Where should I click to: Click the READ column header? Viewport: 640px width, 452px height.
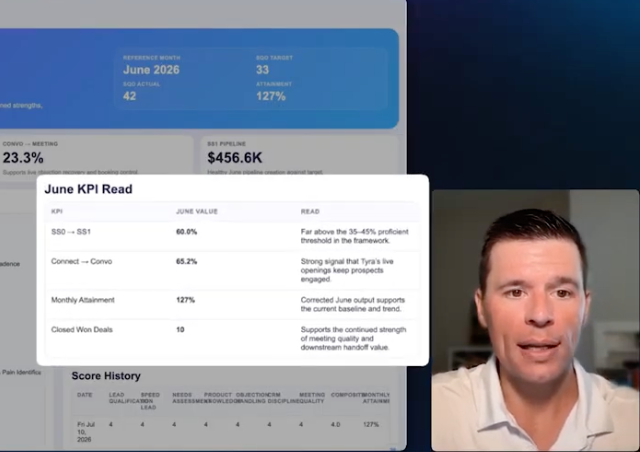click(310, 212)
